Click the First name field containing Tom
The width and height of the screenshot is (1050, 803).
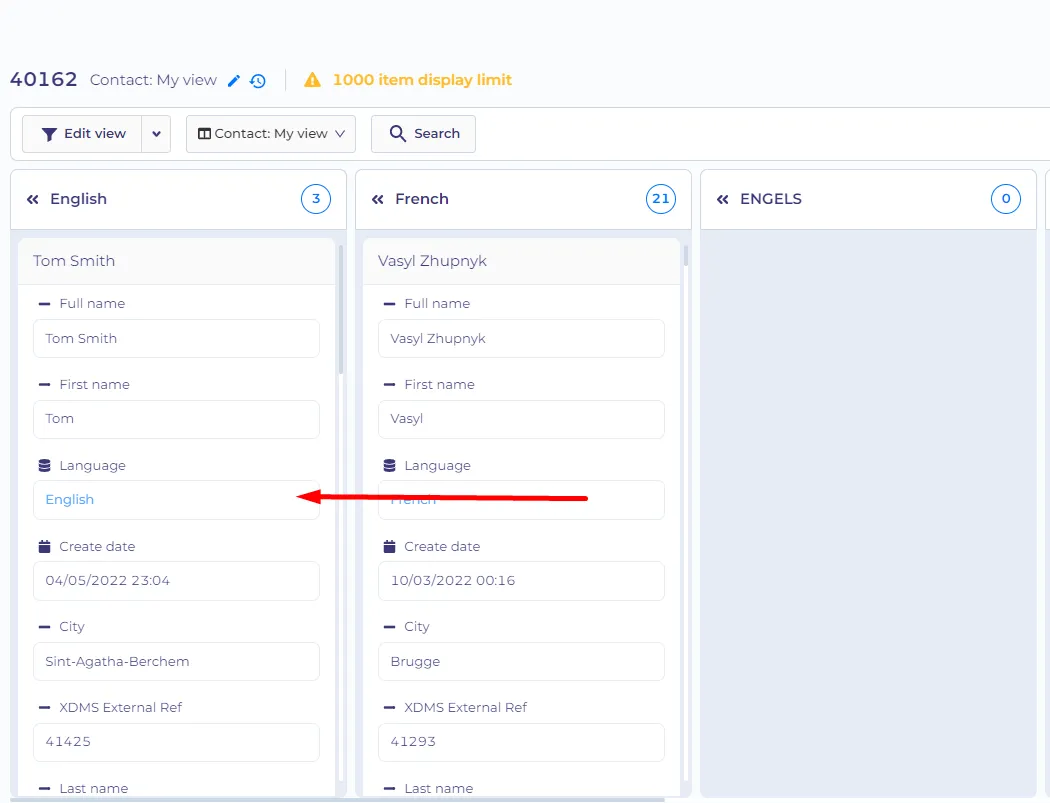point(176,419)
